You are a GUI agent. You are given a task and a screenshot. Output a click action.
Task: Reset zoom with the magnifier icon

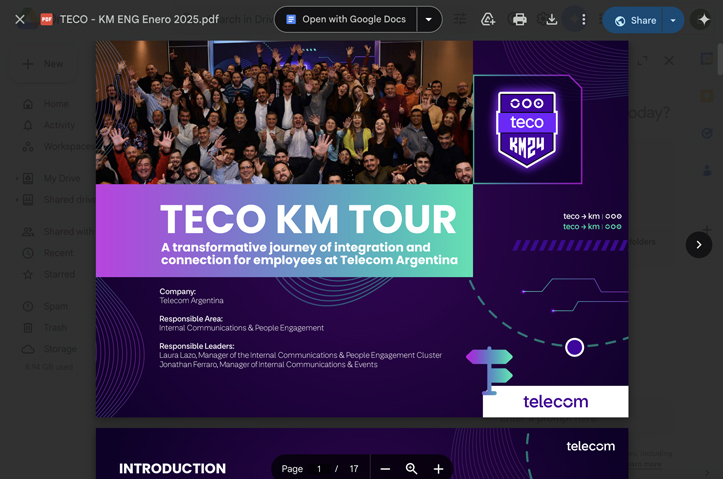411,469
